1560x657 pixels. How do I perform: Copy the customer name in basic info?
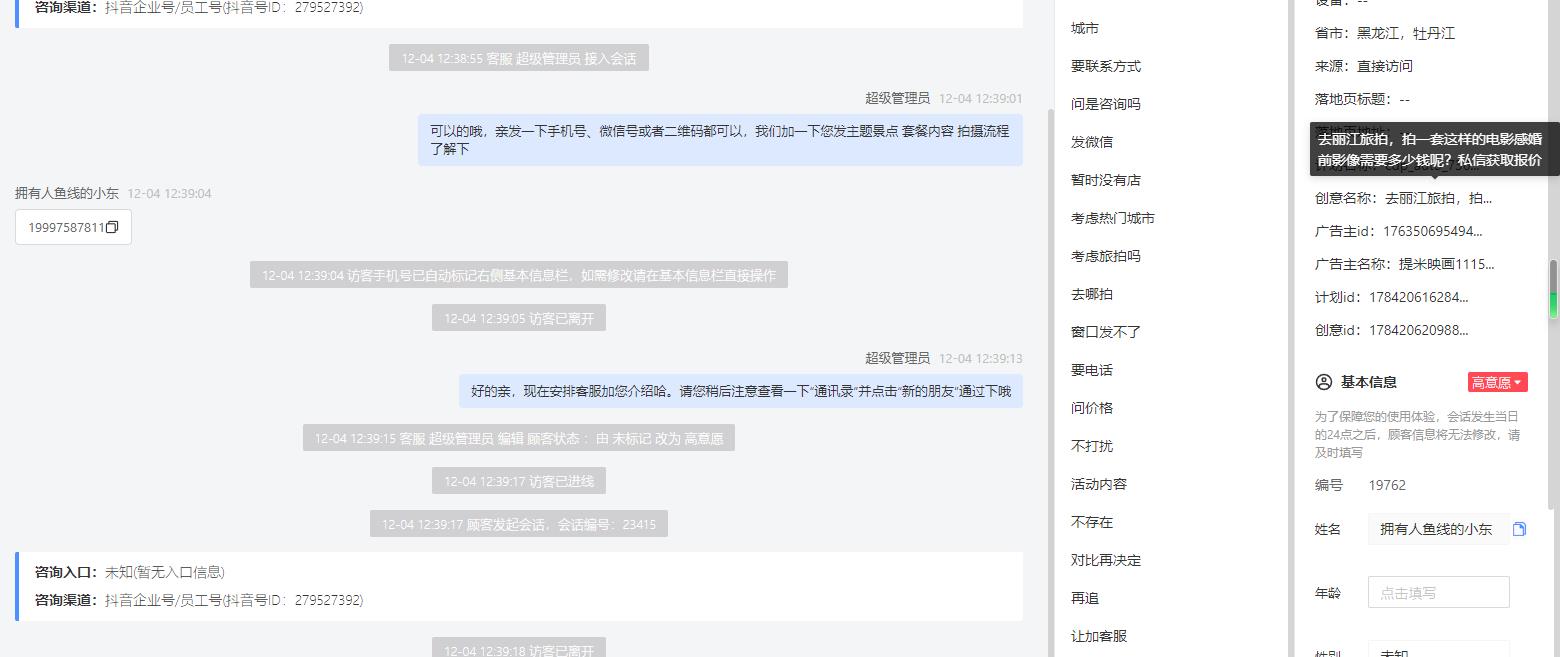click(x=1519, y=529)
